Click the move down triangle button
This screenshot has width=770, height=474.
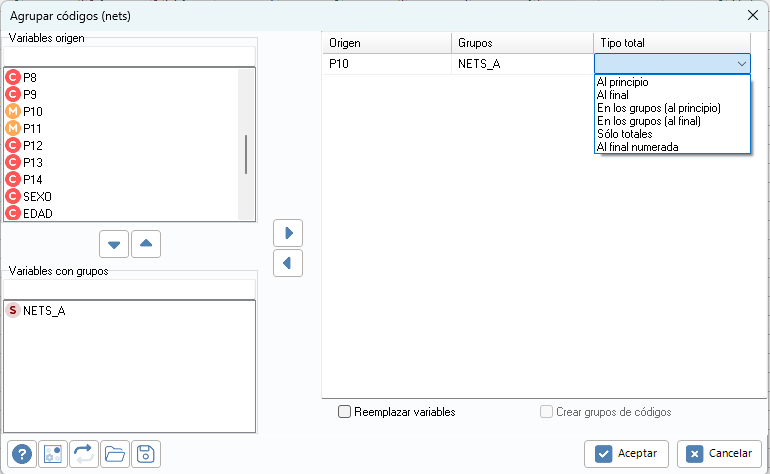click(114, 244)
